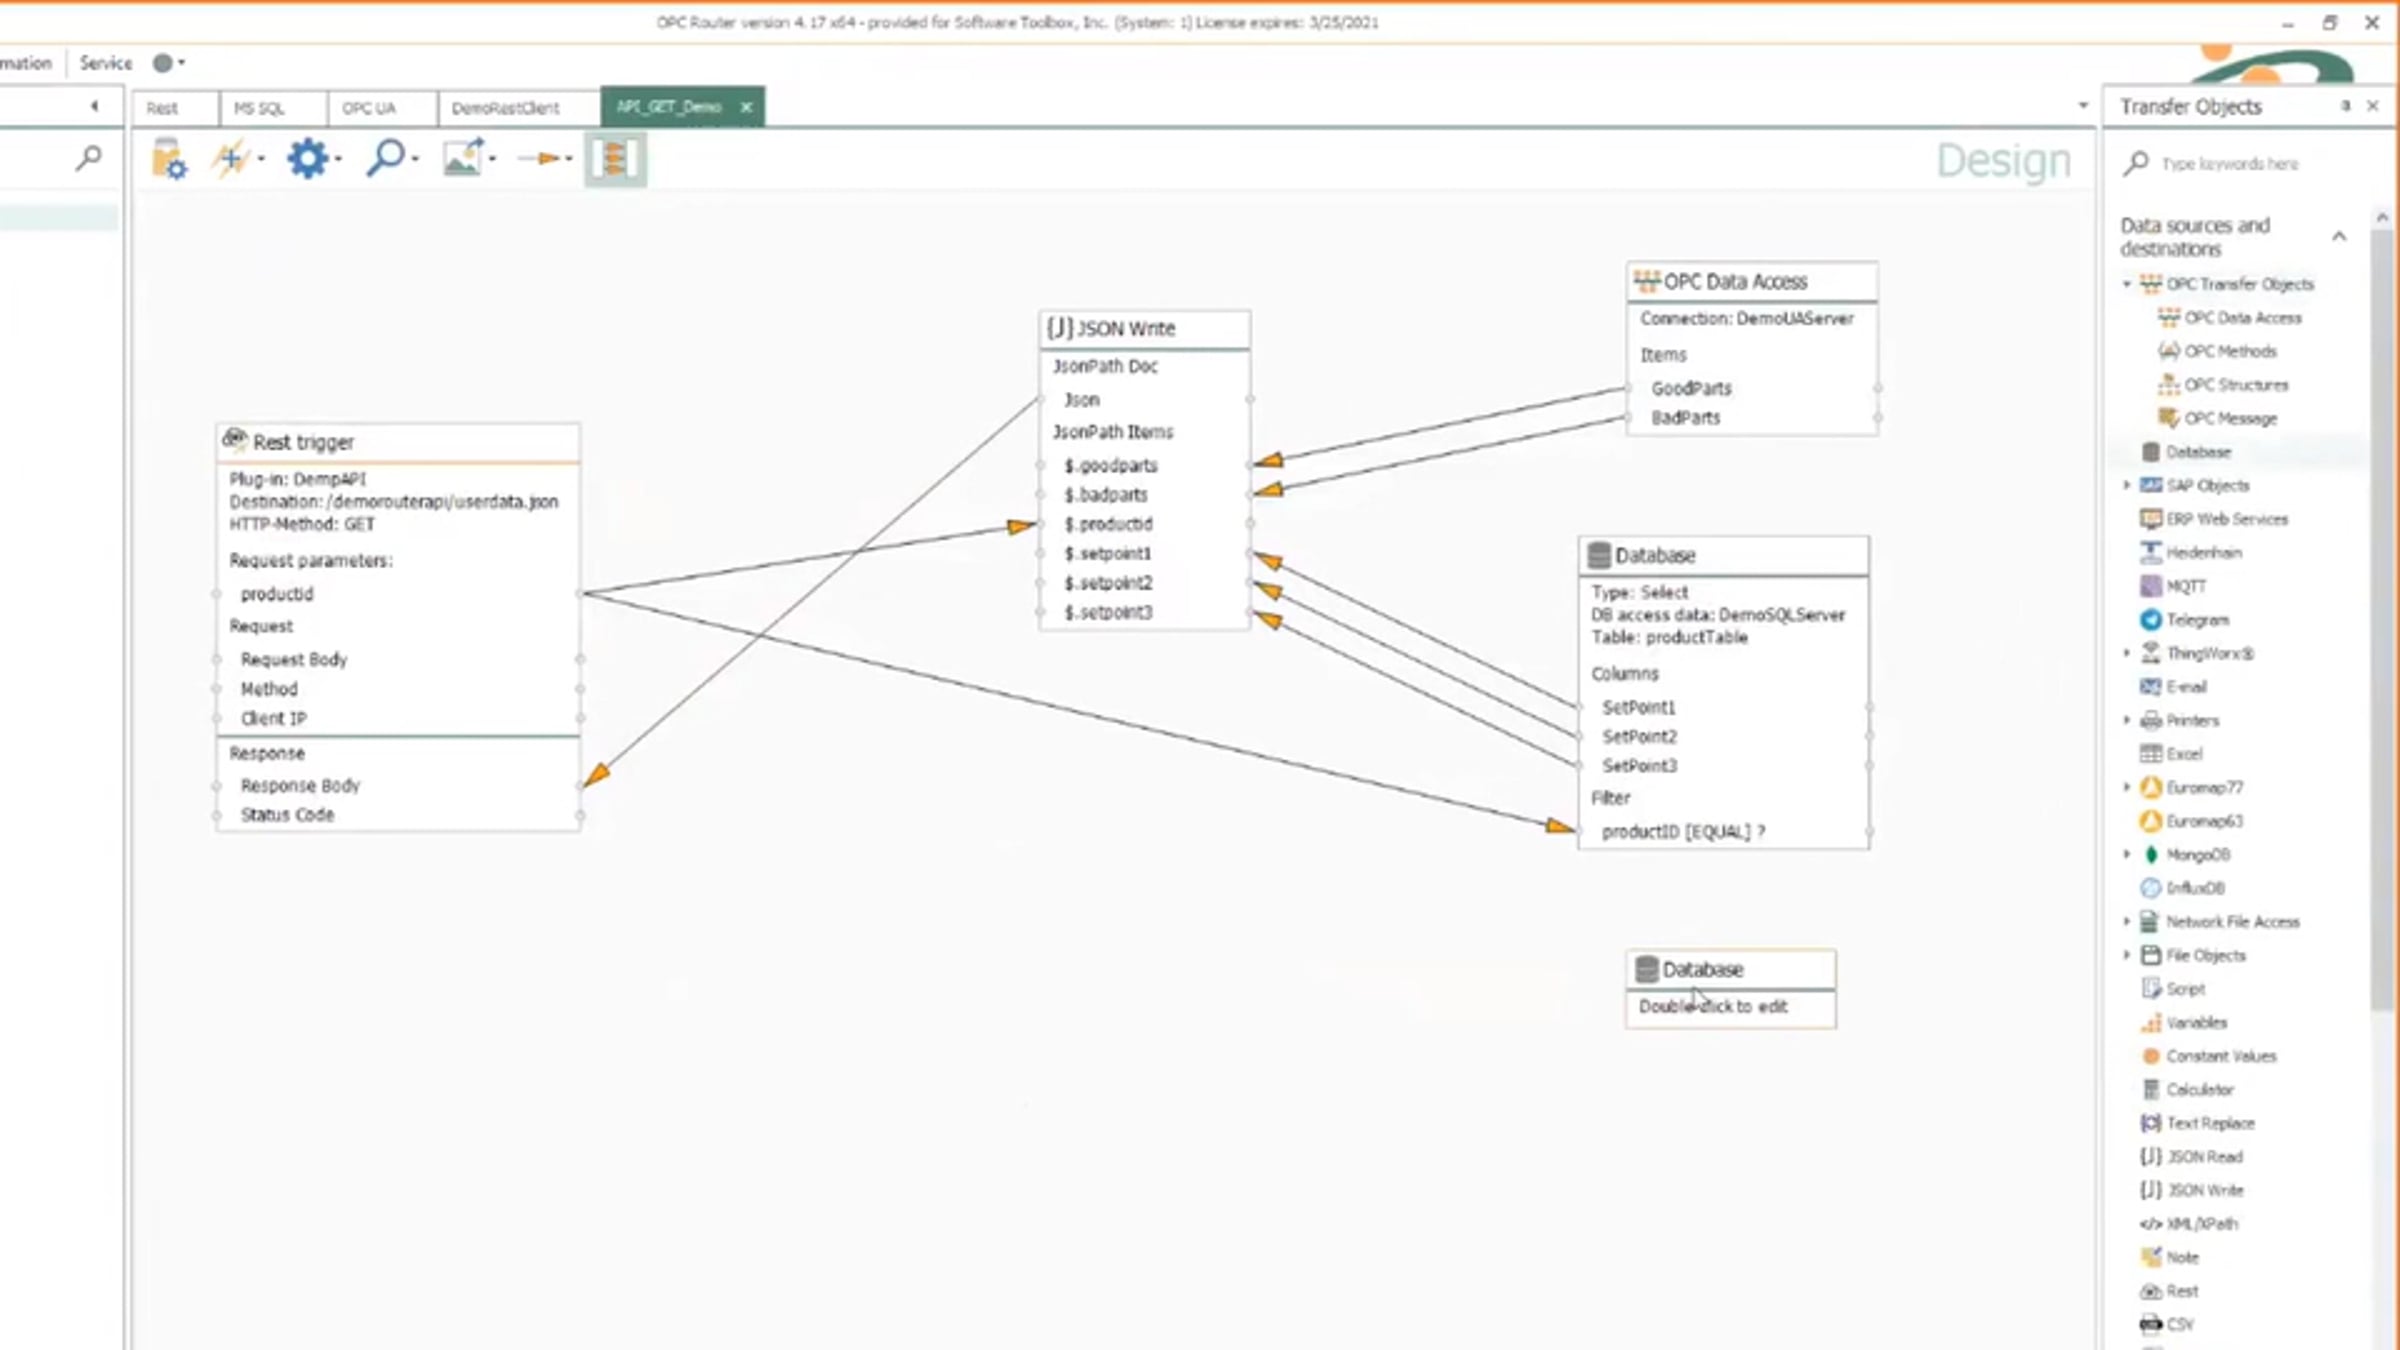Collapse Data sources and destinations section
This screenshot has height=1350, width=2400.
[2338, 237]
